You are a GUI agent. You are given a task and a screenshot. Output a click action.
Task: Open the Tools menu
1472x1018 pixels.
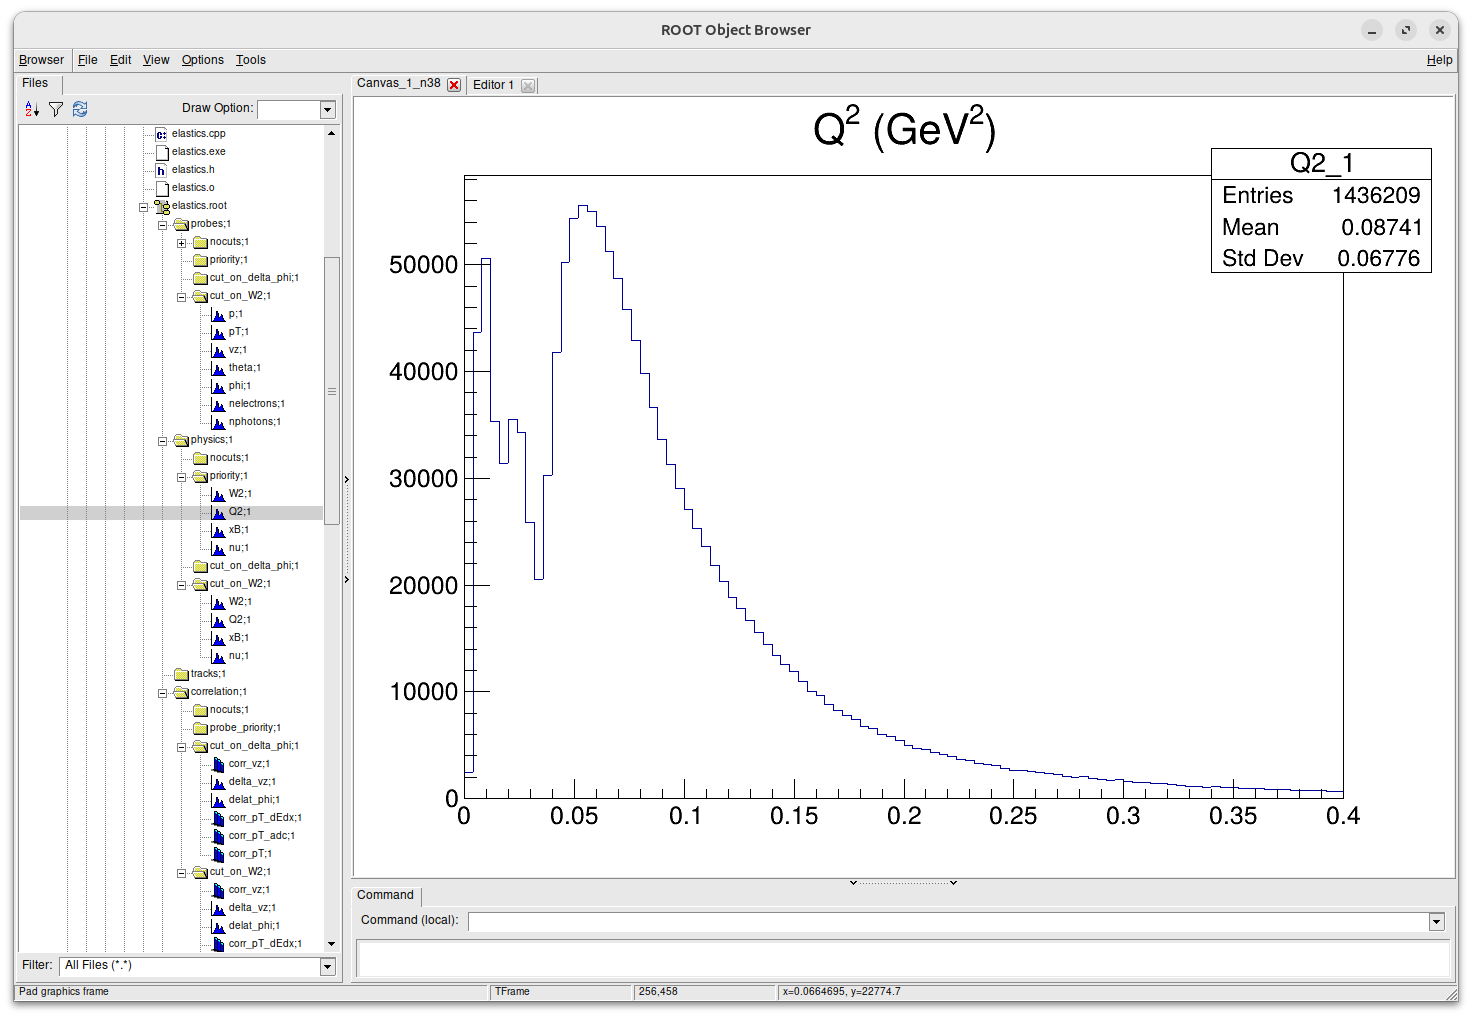click(251, 60)
